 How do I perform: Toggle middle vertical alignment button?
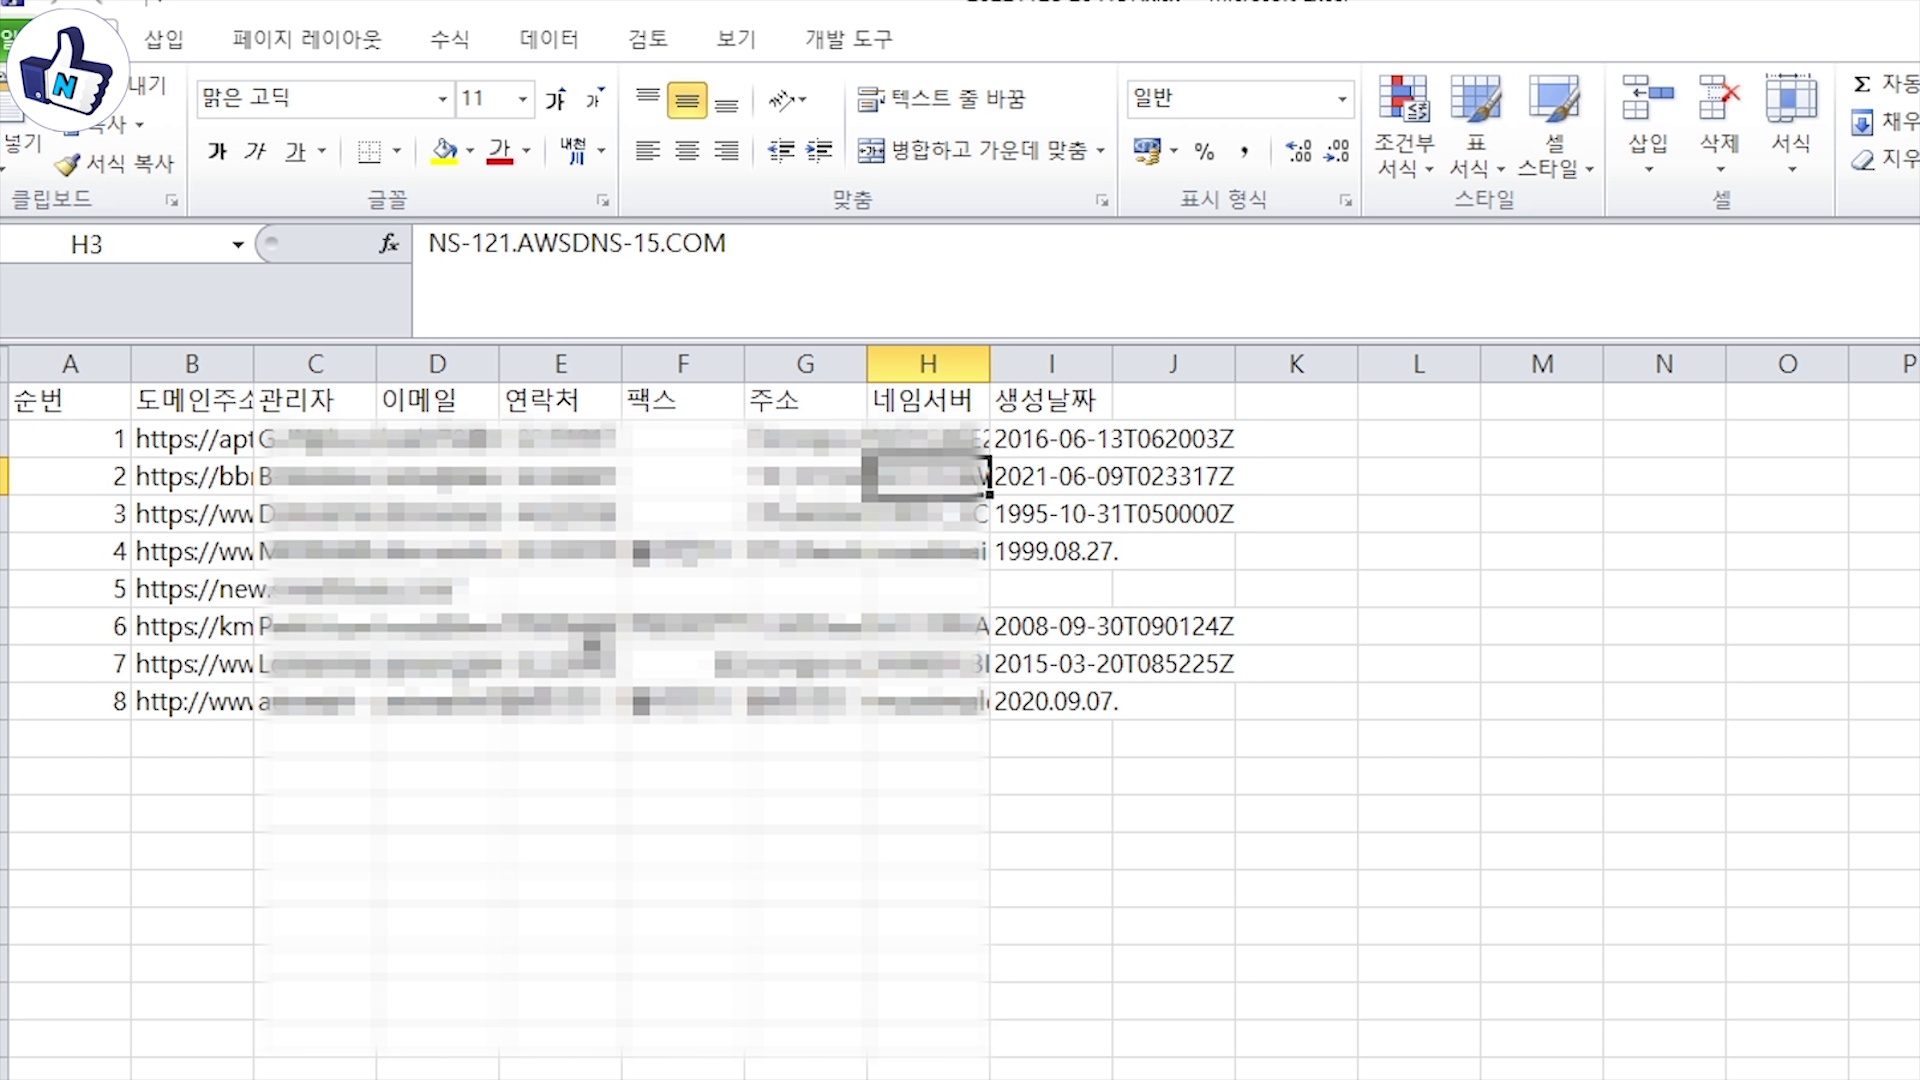pyautogui.click(x=687, y=100)
